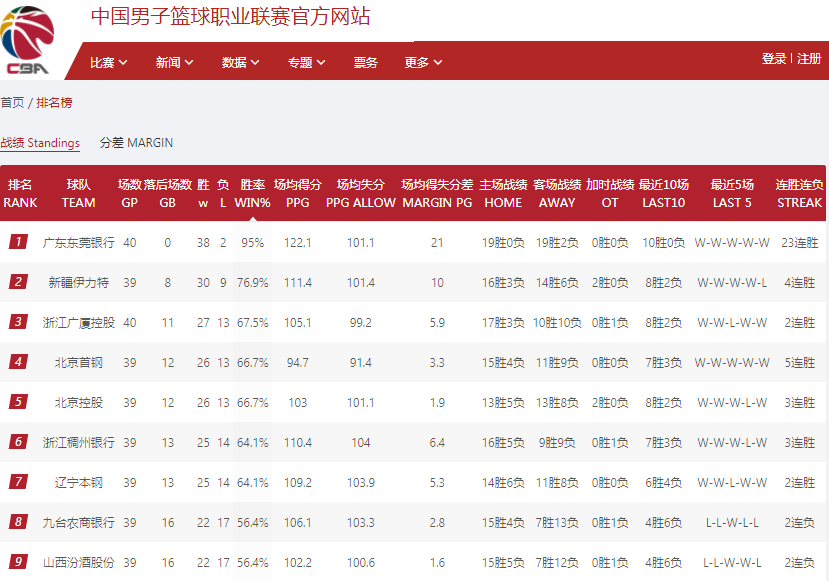
Task: Click the 4连胜 streak cell
Action: [799, 283]
